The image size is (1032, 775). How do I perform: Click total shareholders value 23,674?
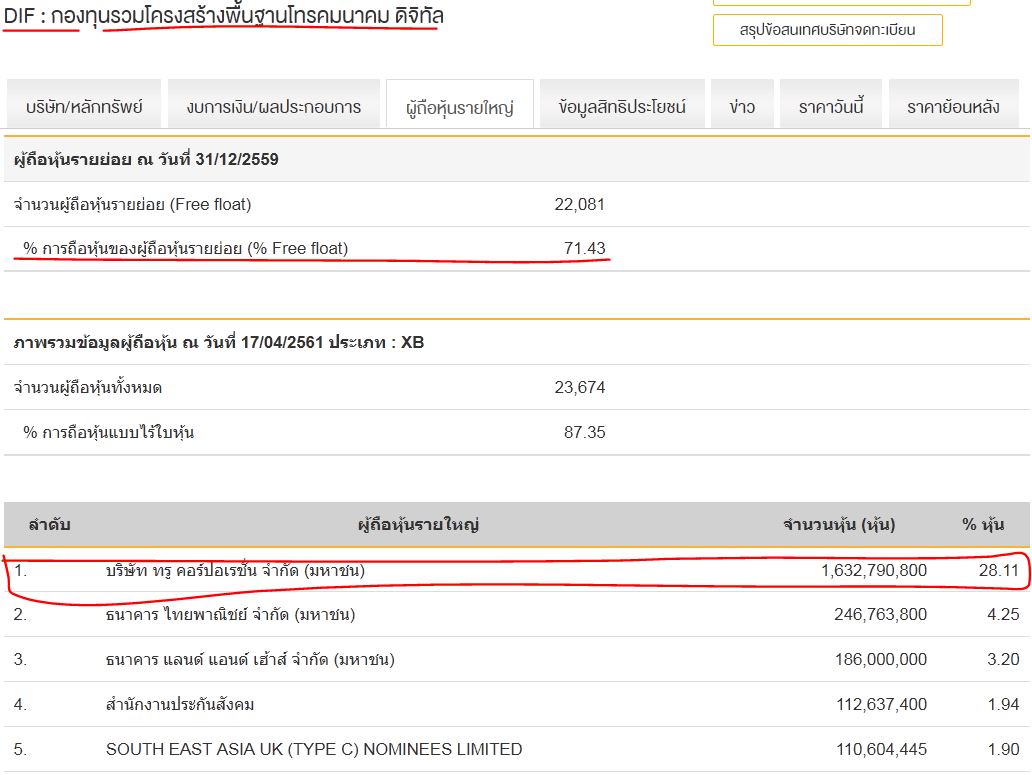tap(579, 388)
